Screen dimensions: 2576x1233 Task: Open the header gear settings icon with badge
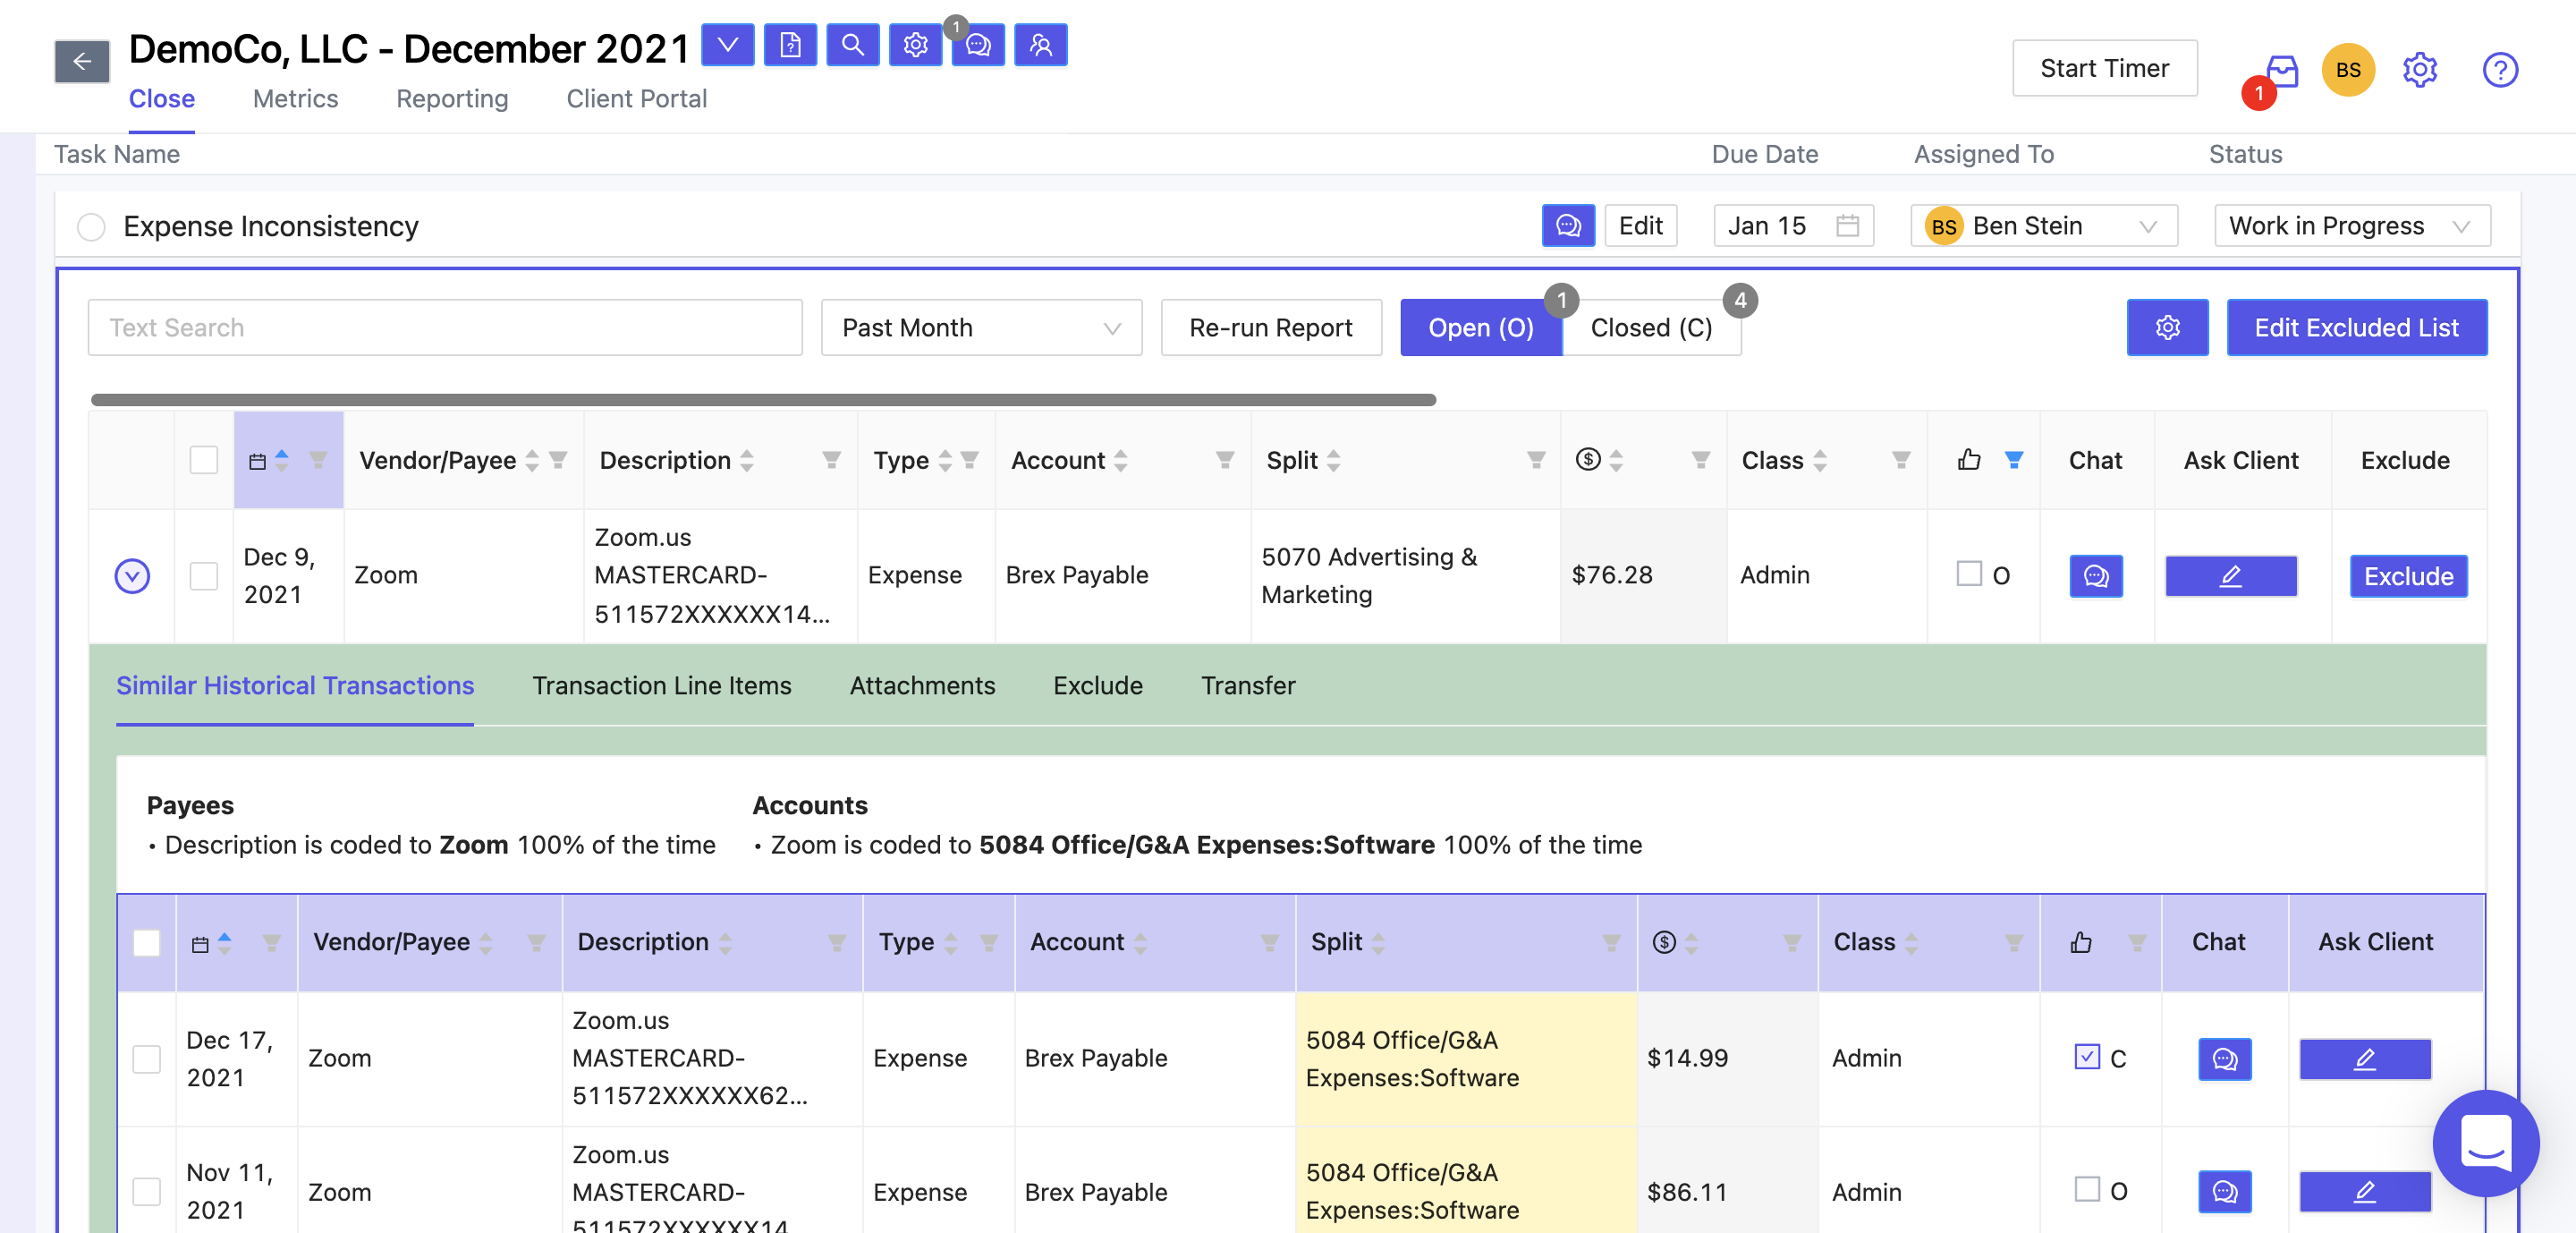pyautogui.click(x=915, y=45)
